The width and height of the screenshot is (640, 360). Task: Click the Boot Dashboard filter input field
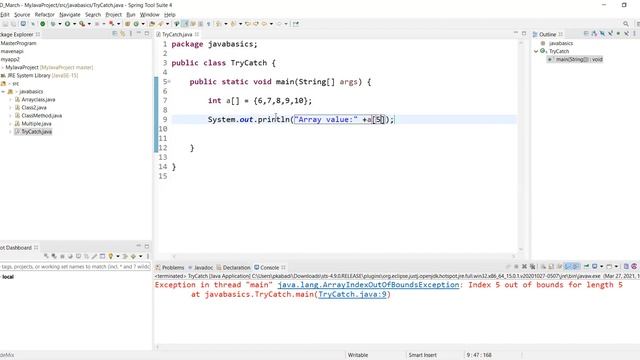76,267
